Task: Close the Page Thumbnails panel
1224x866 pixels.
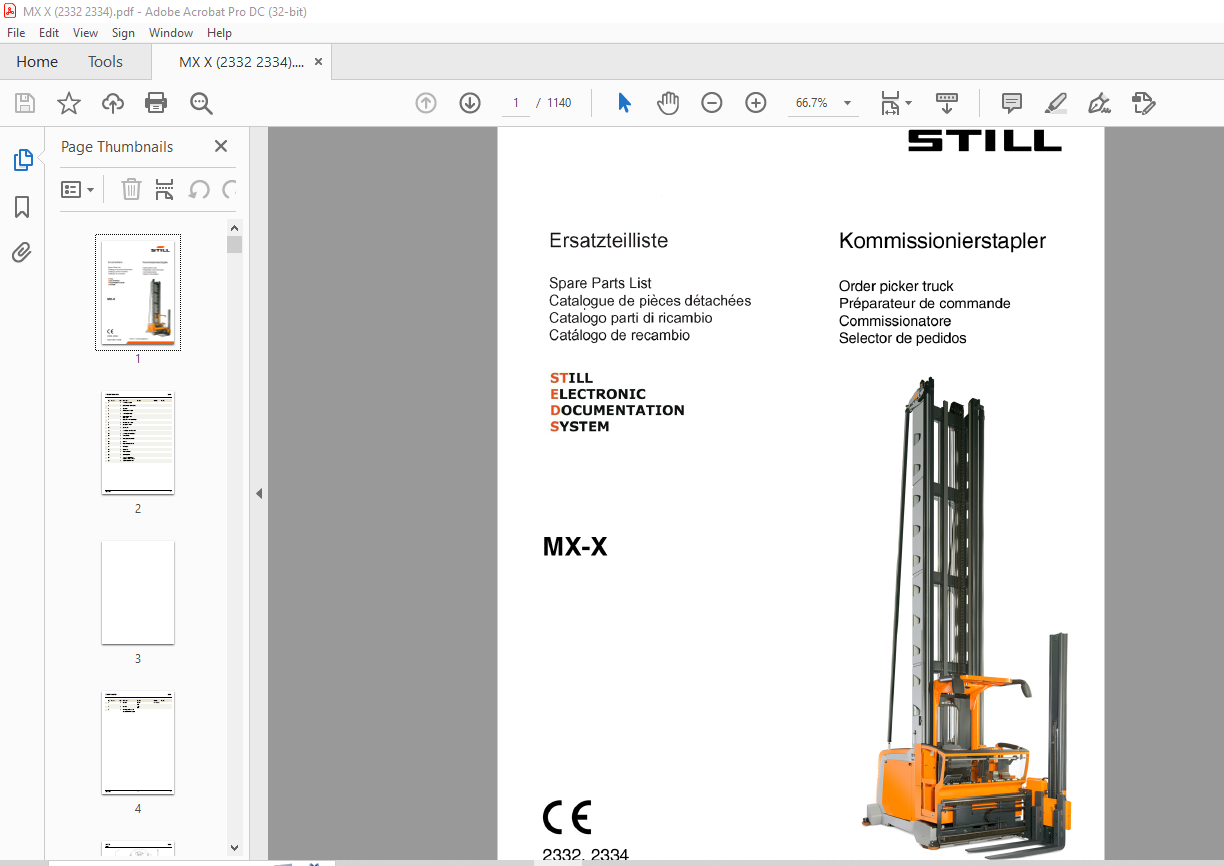Action: click(221, 147)
